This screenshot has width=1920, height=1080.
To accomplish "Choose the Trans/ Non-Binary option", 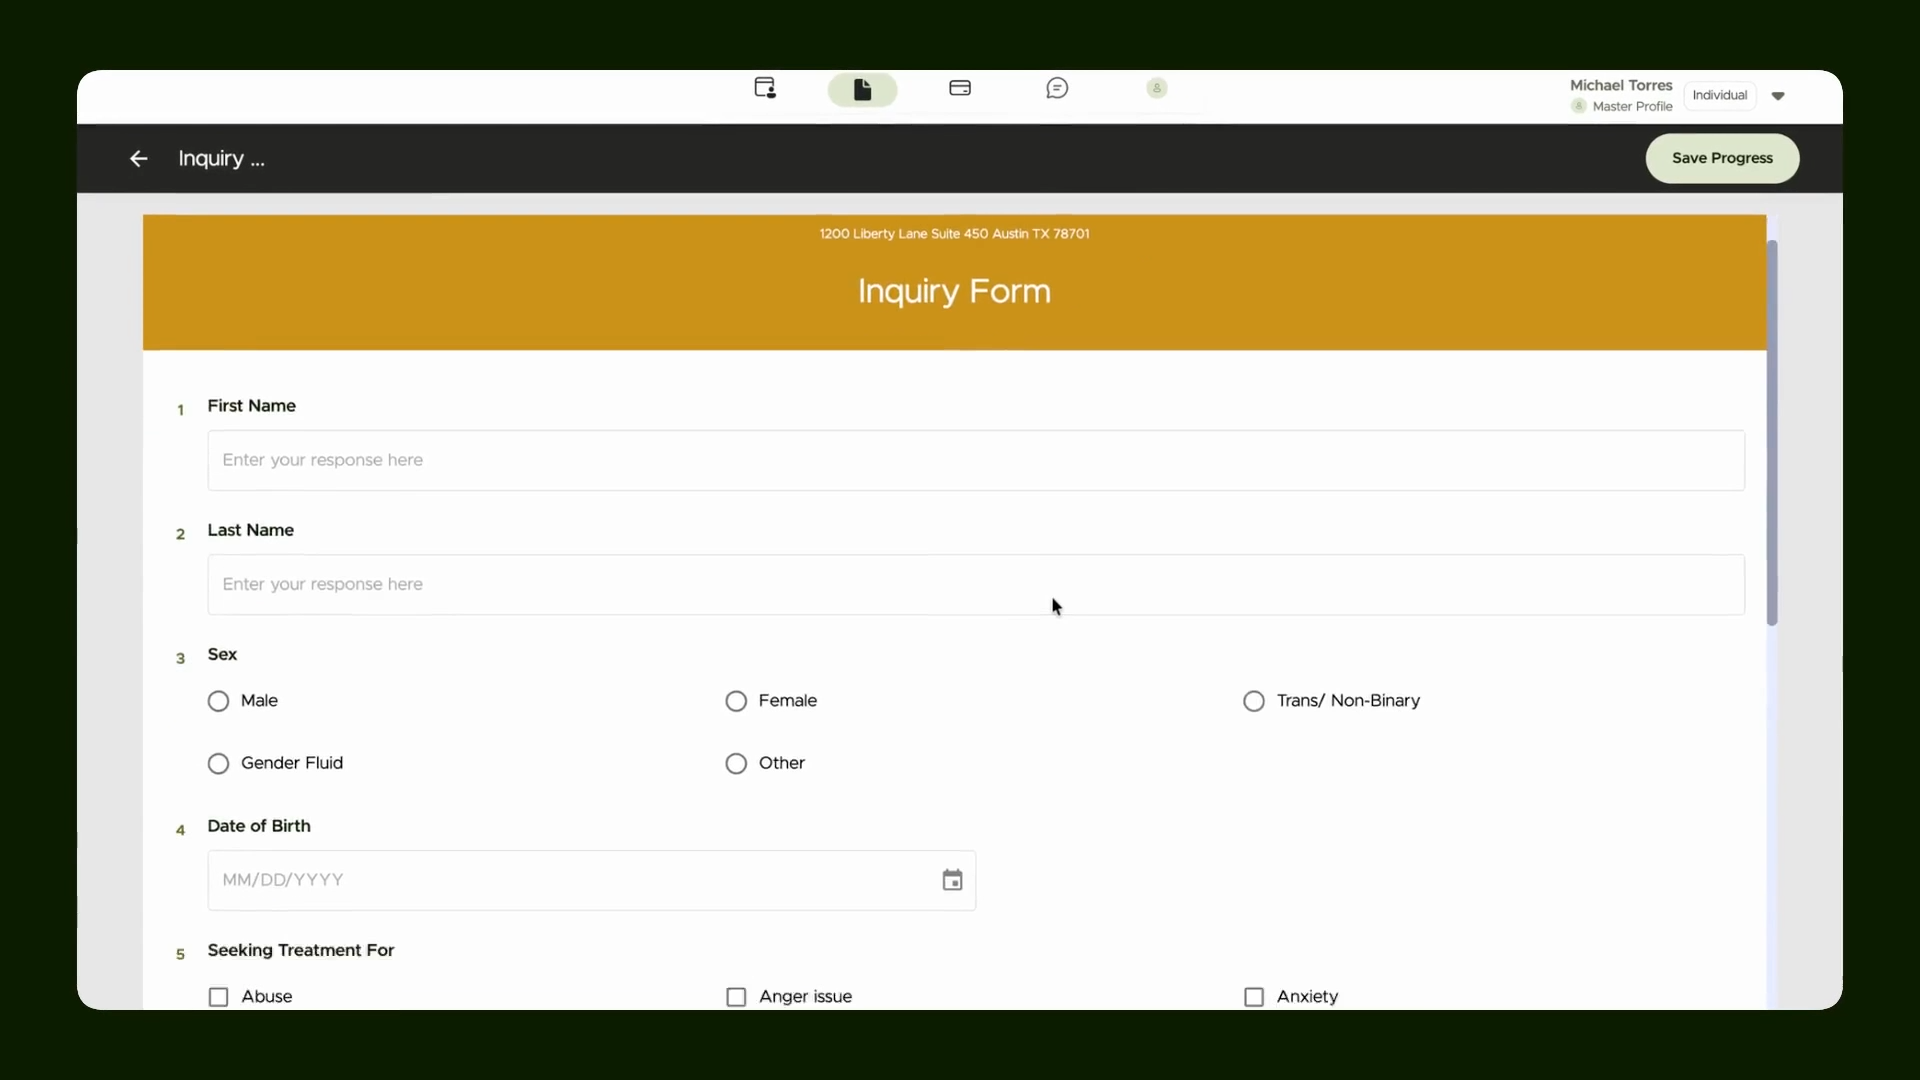I will point(1254,701).
